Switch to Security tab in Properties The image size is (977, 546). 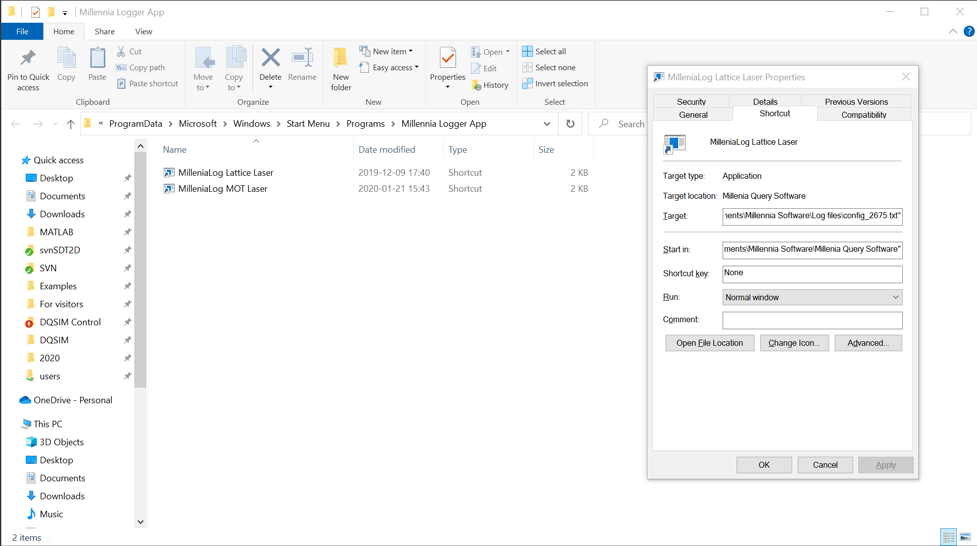coord(691,102)
